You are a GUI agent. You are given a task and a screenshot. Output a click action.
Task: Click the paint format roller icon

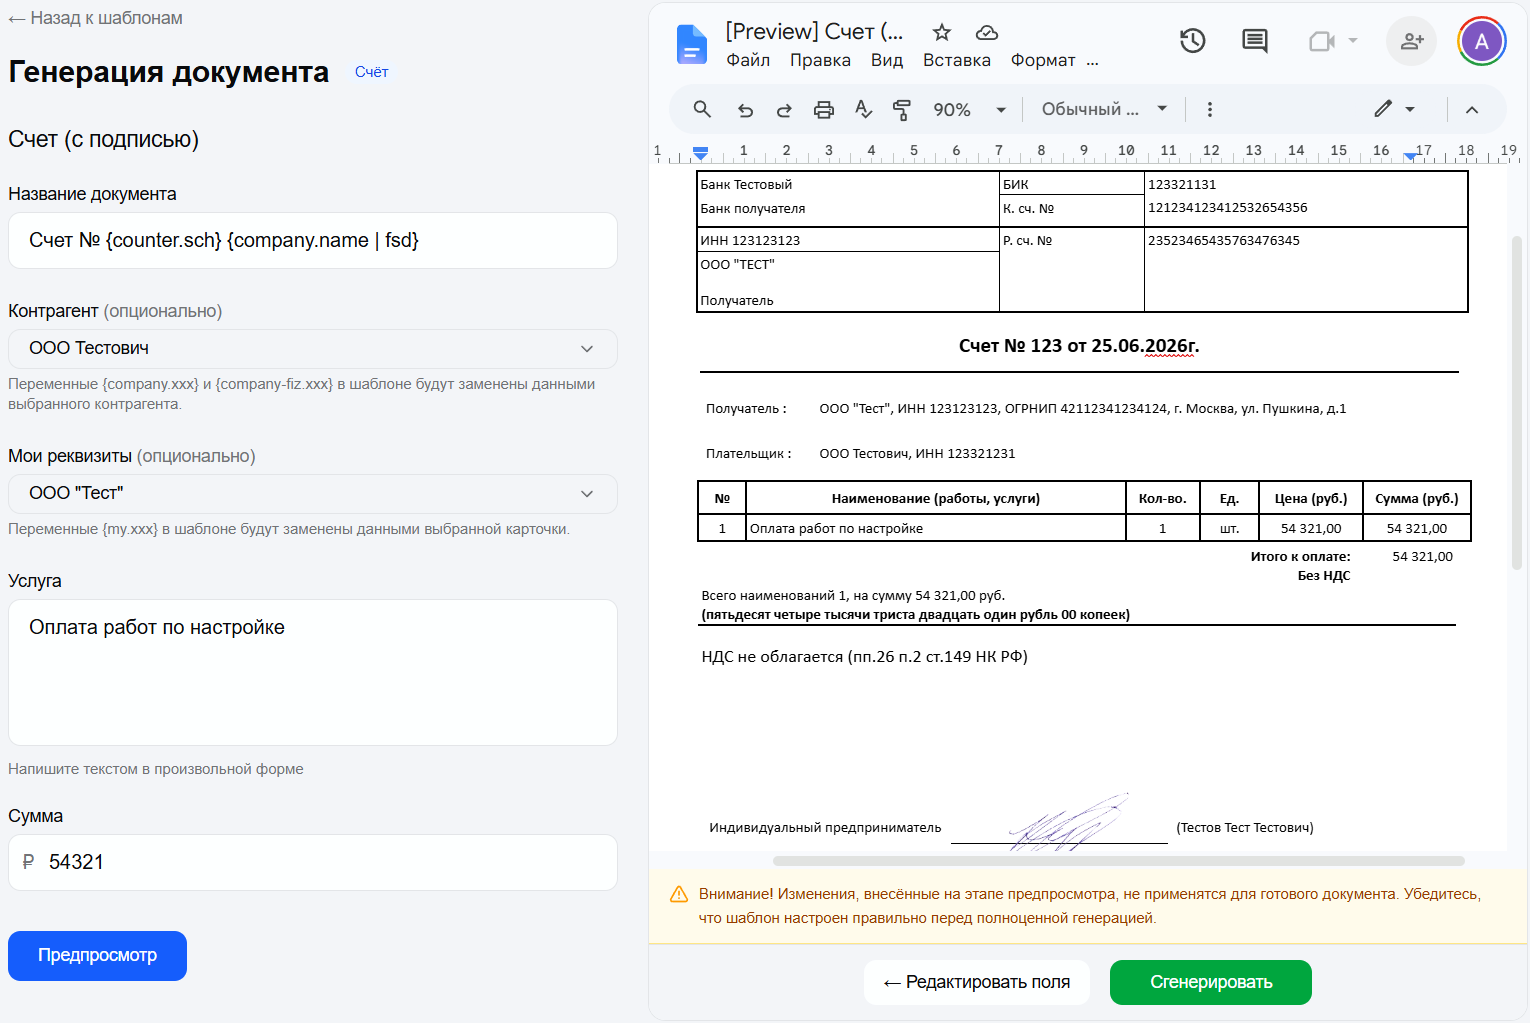pos(902,110)
